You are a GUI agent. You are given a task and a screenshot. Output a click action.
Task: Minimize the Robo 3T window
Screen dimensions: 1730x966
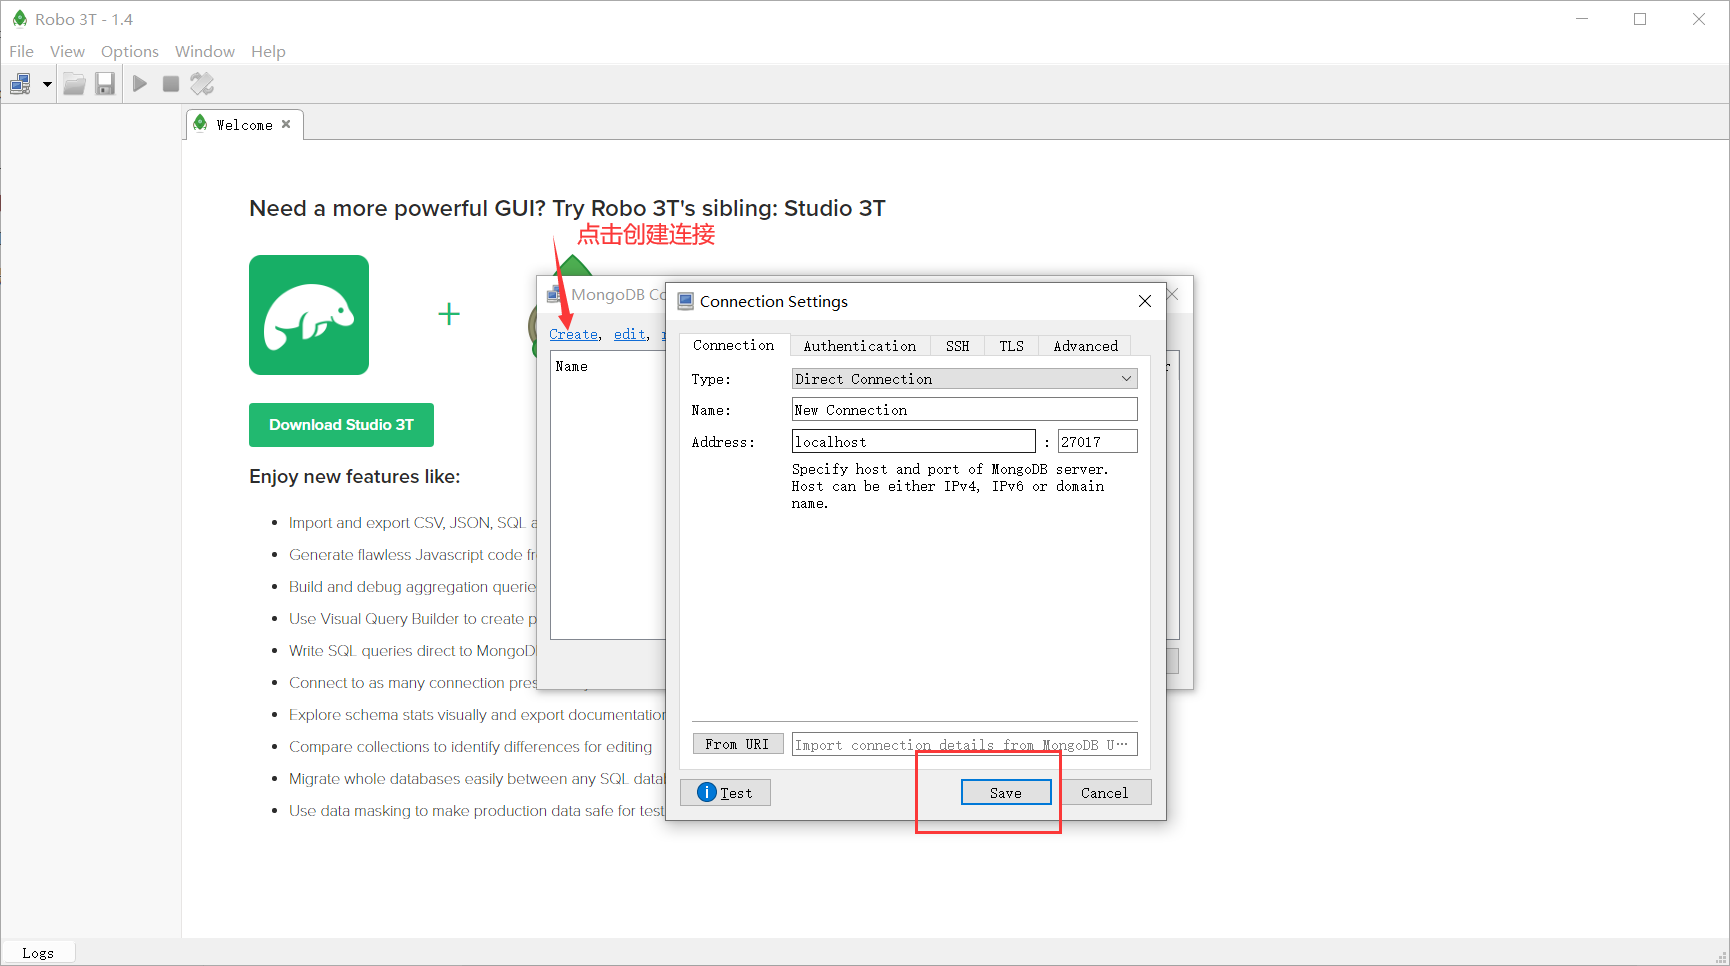point(1582,19)
